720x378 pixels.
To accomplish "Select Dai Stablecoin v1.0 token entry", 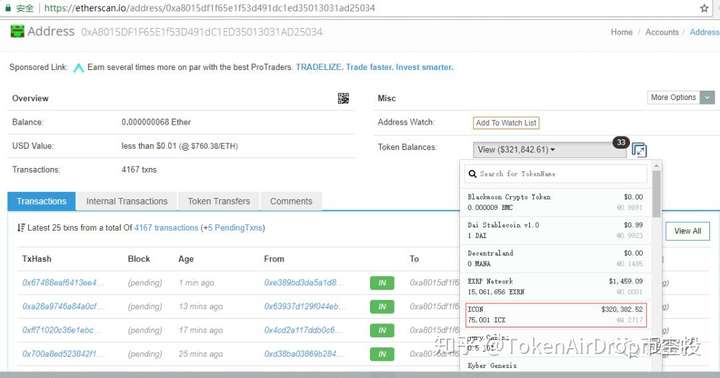I will (x=556, y=230).
